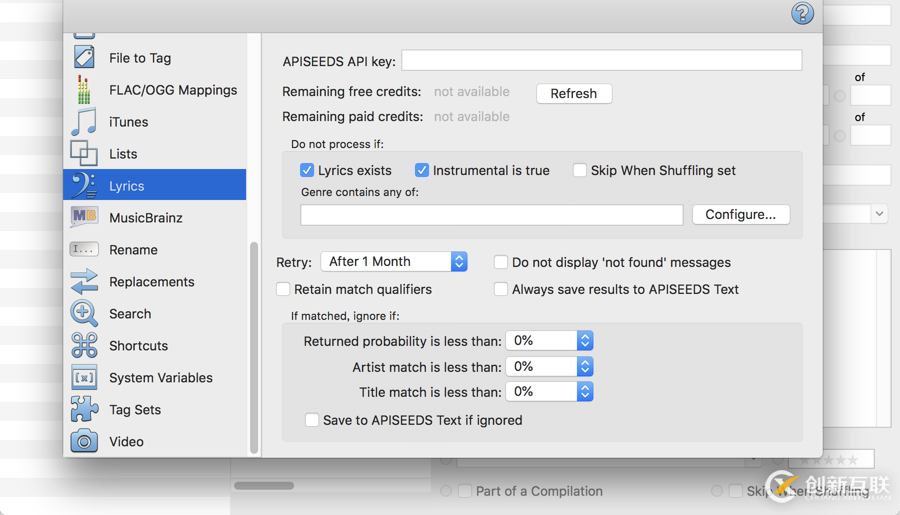900x515 pixels.
Task: Open the Video camera icon
Action: tap(84, 441)
